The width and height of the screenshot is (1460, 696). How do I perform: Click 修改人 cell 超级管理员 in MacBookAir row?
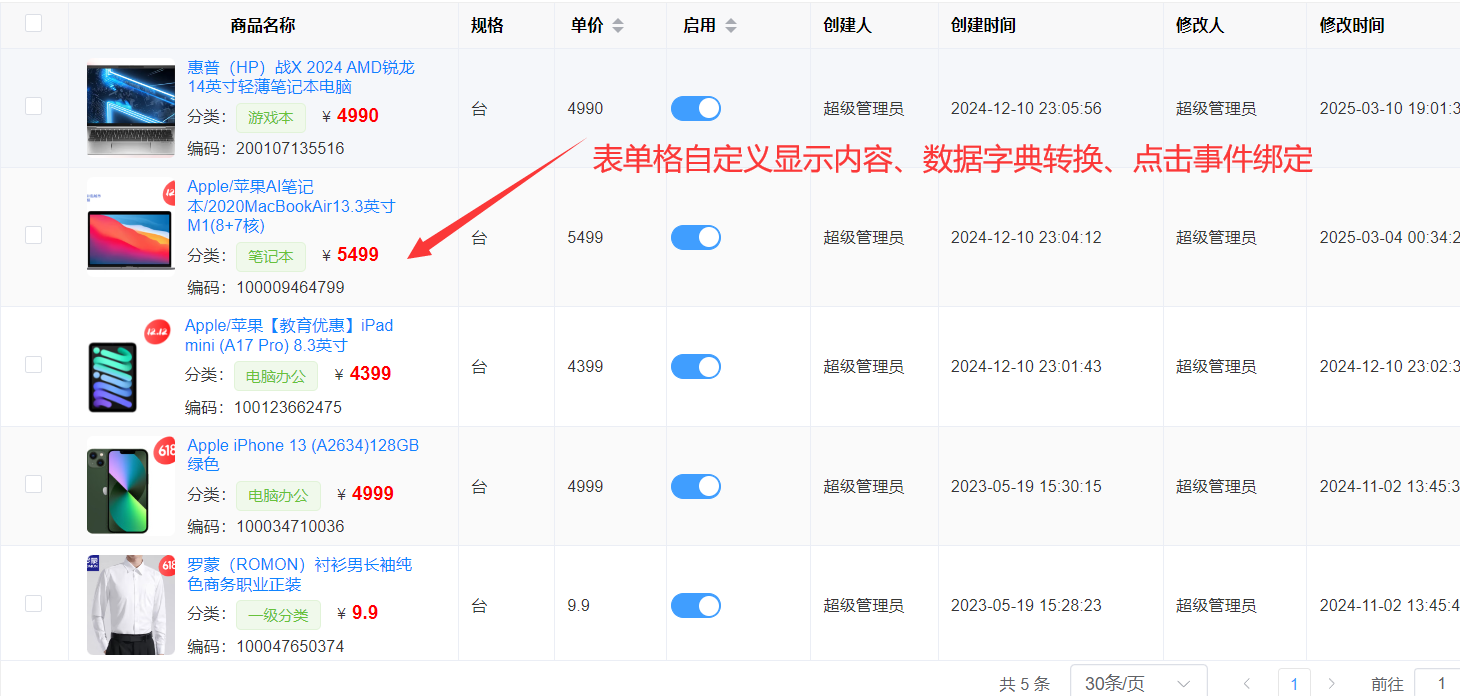[x=1216, y=238]
